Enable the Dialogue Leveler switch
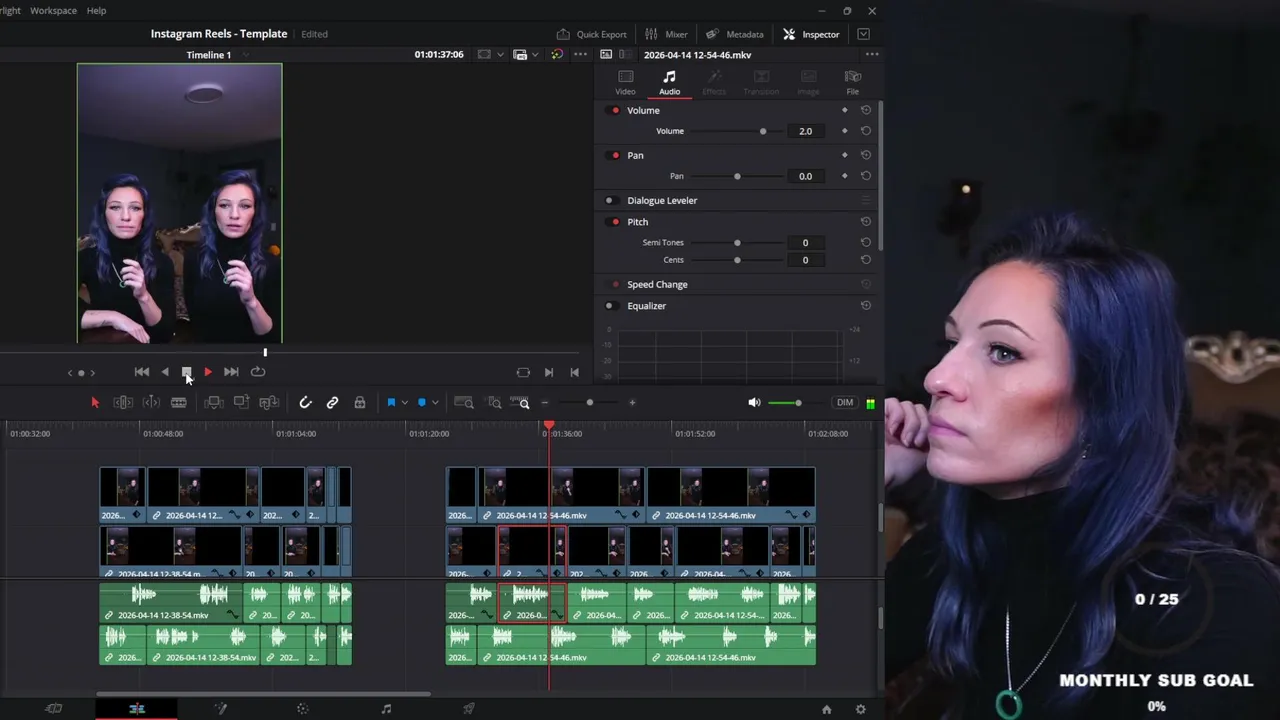 tap(612, 200)
